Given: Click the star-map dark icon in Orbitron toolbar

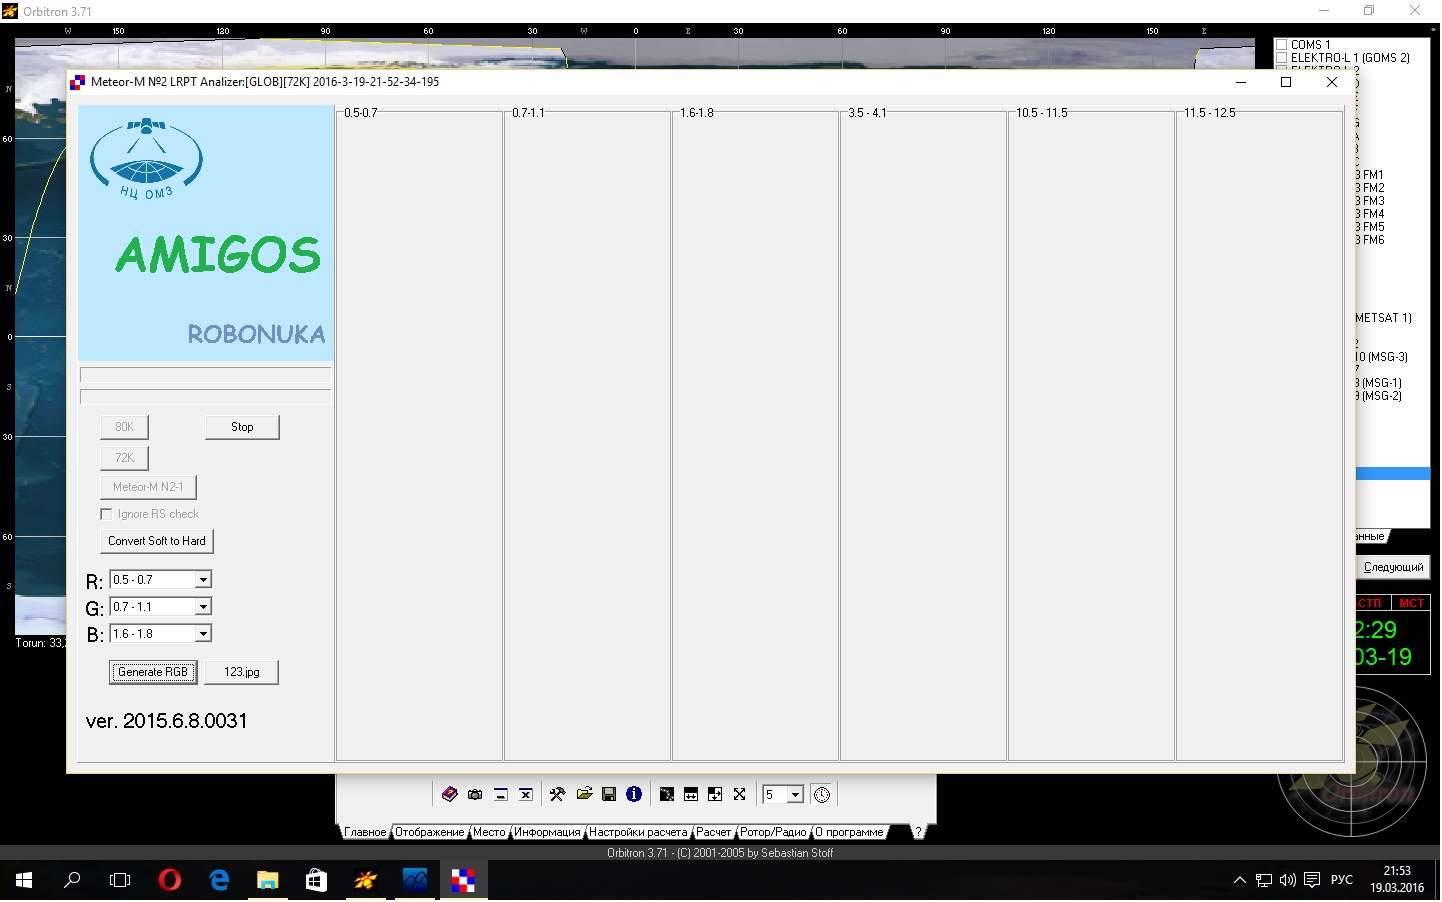Looking at the screenshot, I should click(666, 795).
